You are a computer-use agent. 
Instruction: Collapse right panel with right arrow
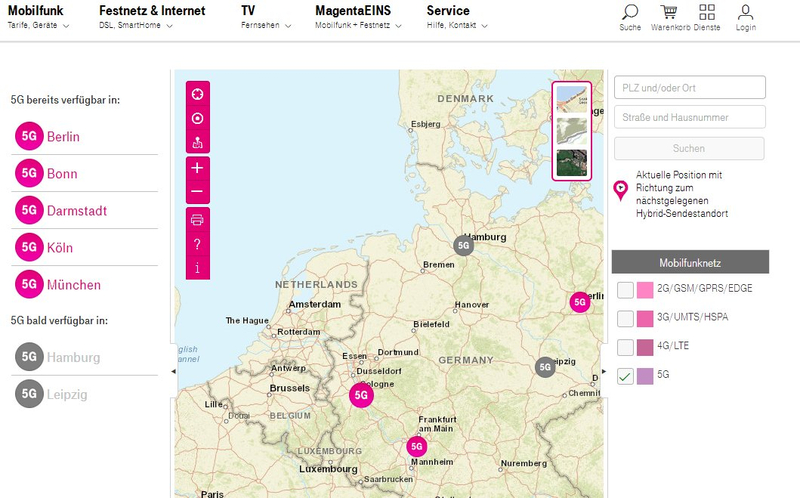[605, 371]
